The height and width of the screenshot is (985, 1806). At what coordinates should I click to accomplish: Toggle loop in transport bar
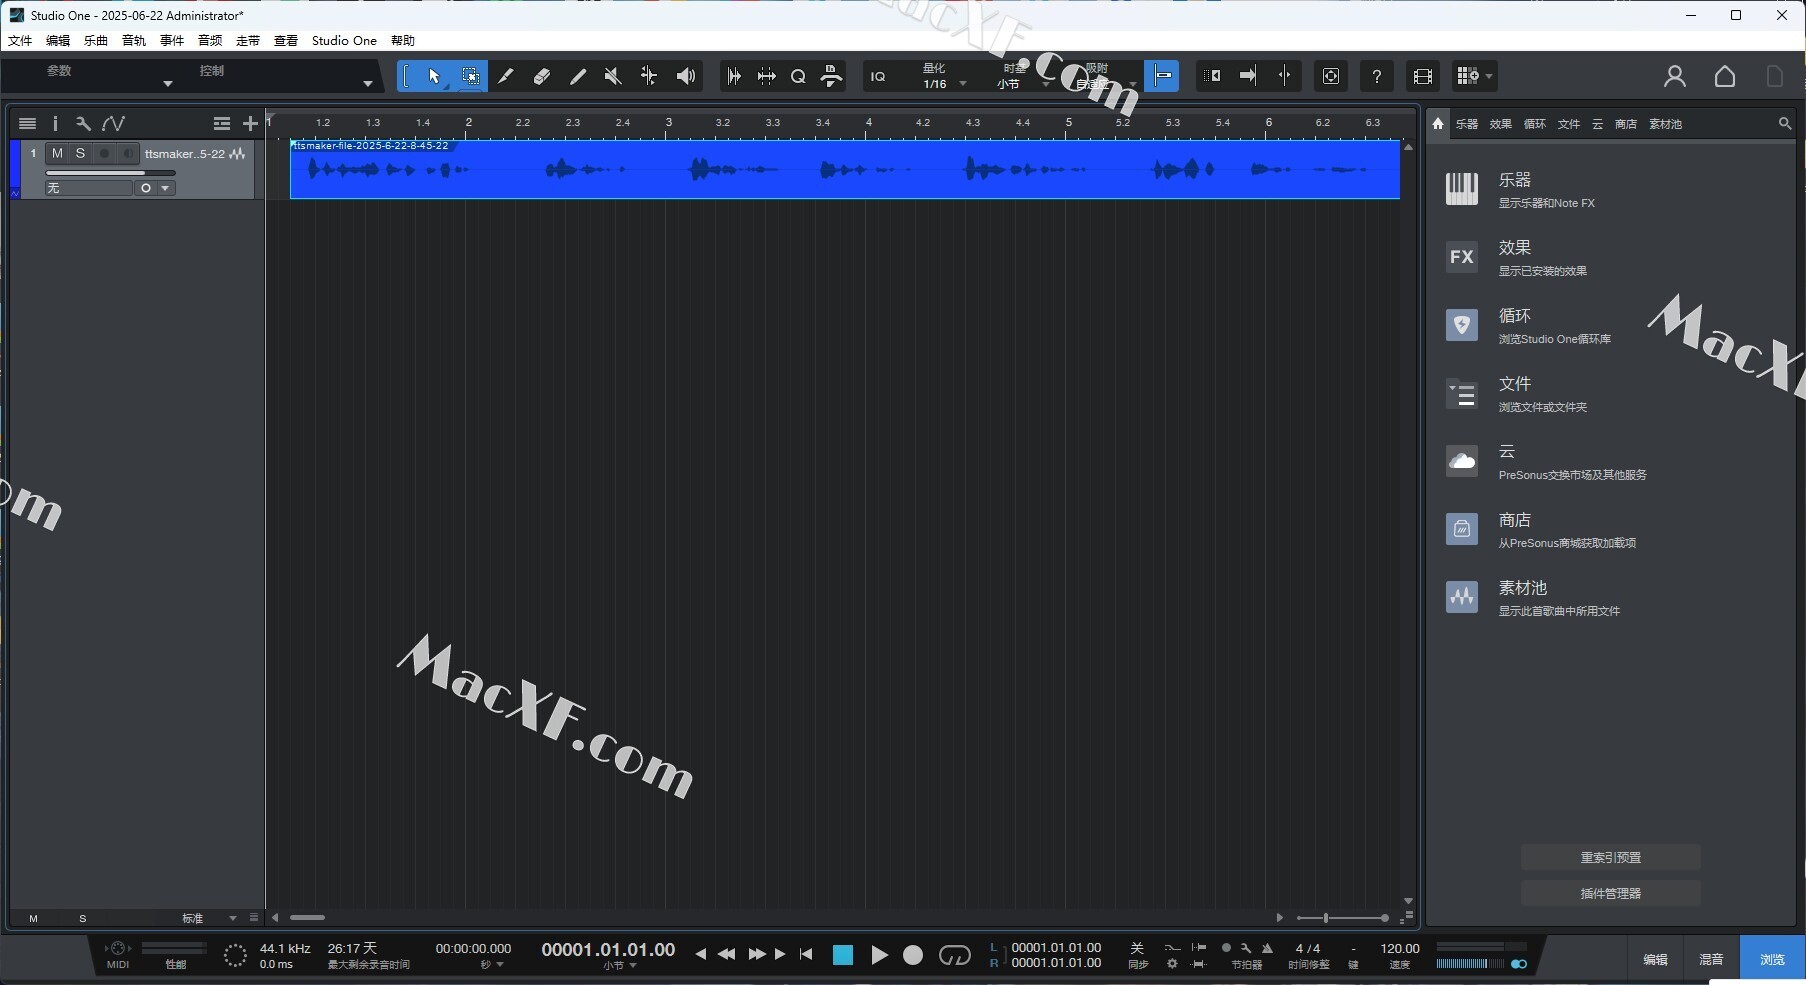(x=955, y=955)
